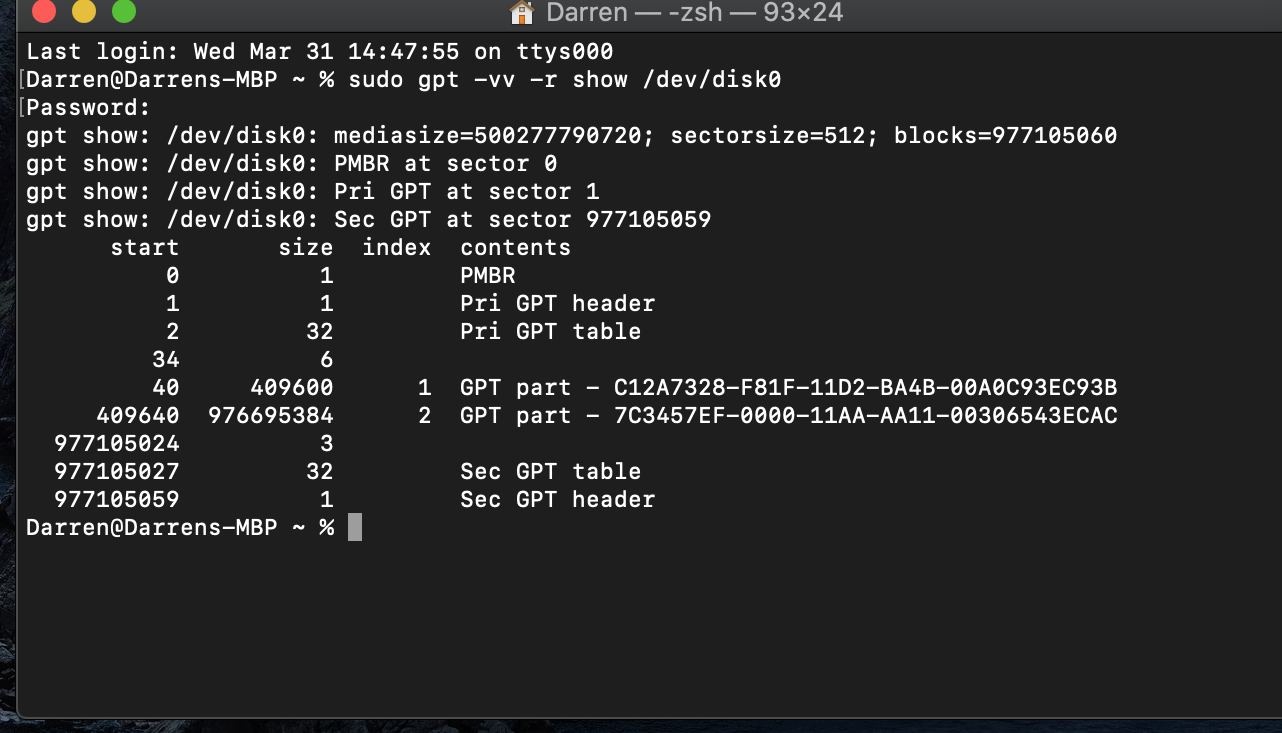Click the "contents" column header
The image size is (1282, 733).
click(x=515, y=248)
